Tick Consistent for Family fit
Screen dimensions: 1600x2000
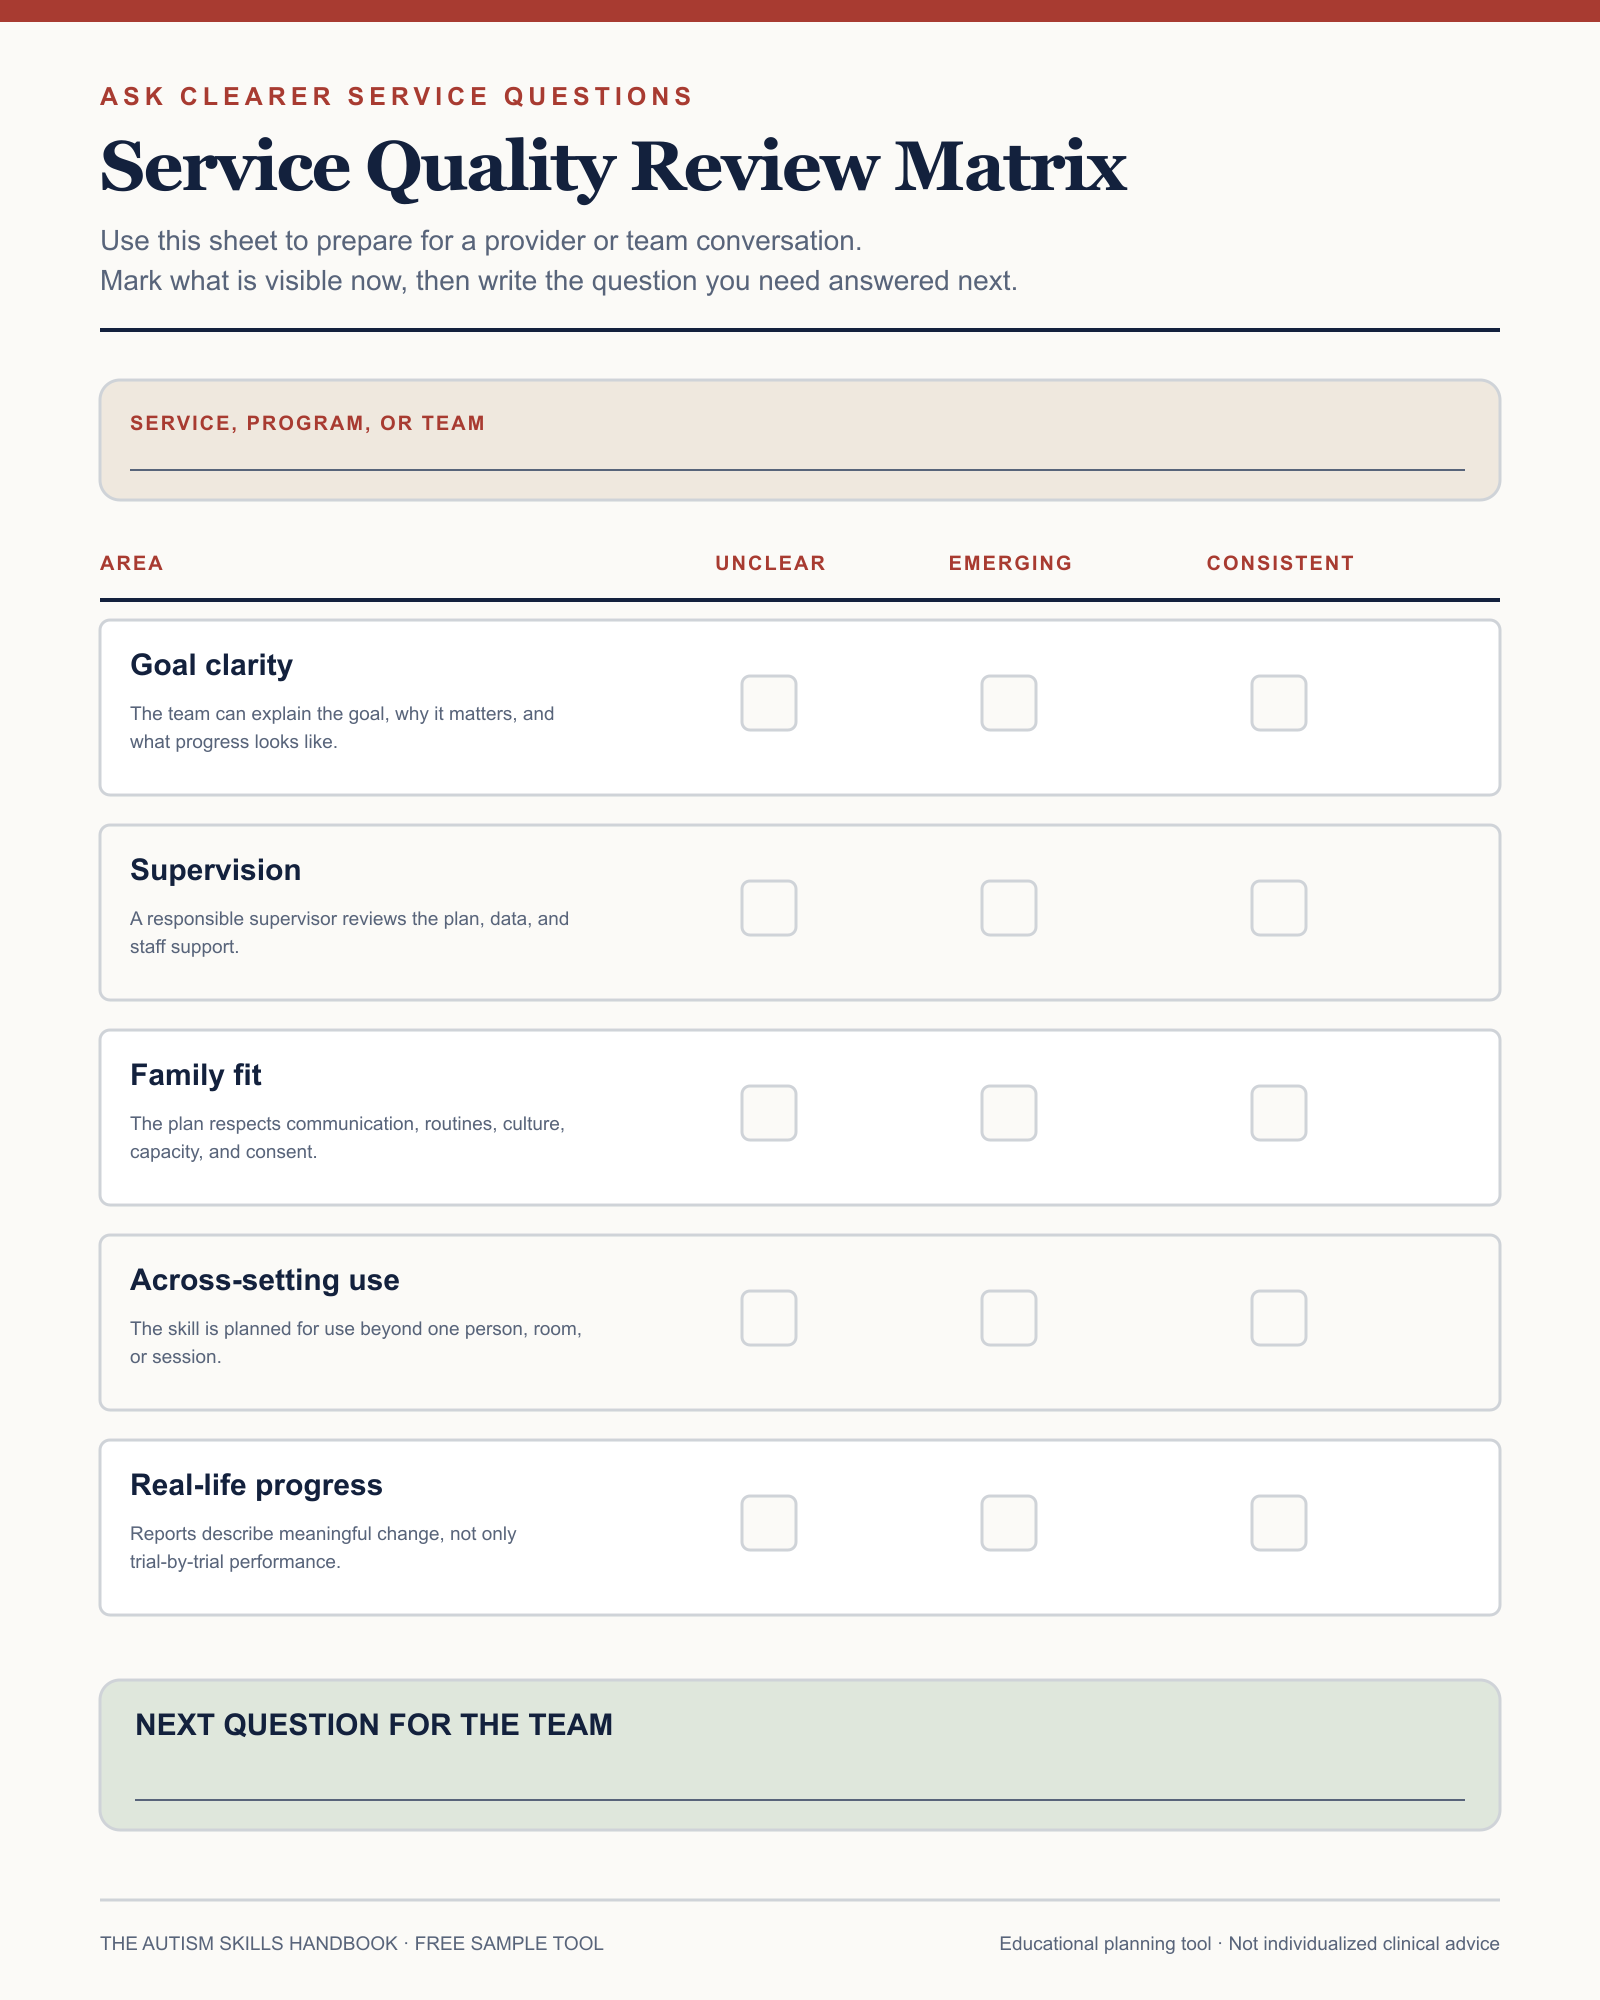(1279, 1113)
